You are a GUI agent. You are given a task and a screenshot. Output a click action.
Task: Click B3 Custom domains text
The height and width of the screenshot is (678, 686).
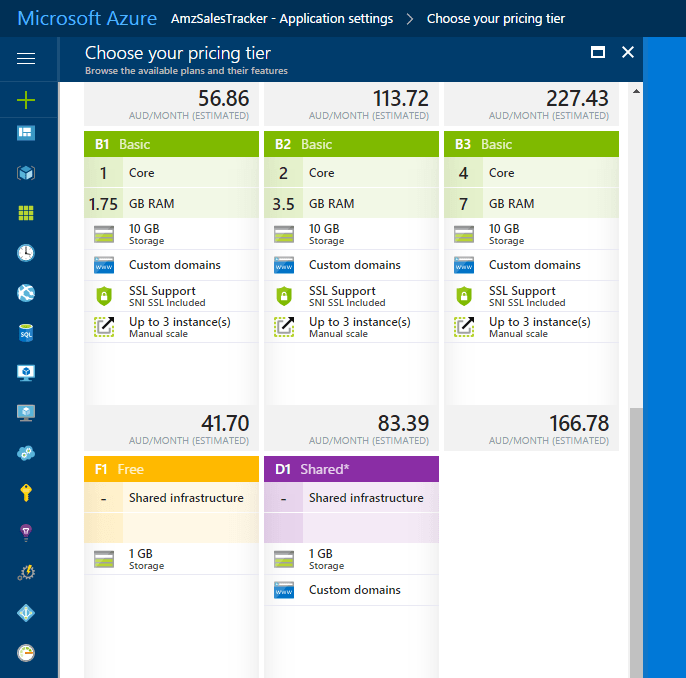click(535, 265)
